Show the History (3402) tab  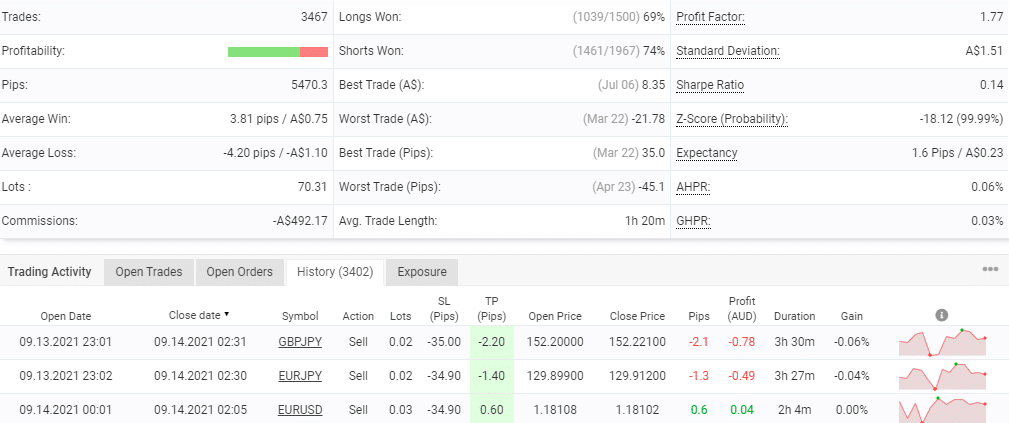tap(335, 272)
